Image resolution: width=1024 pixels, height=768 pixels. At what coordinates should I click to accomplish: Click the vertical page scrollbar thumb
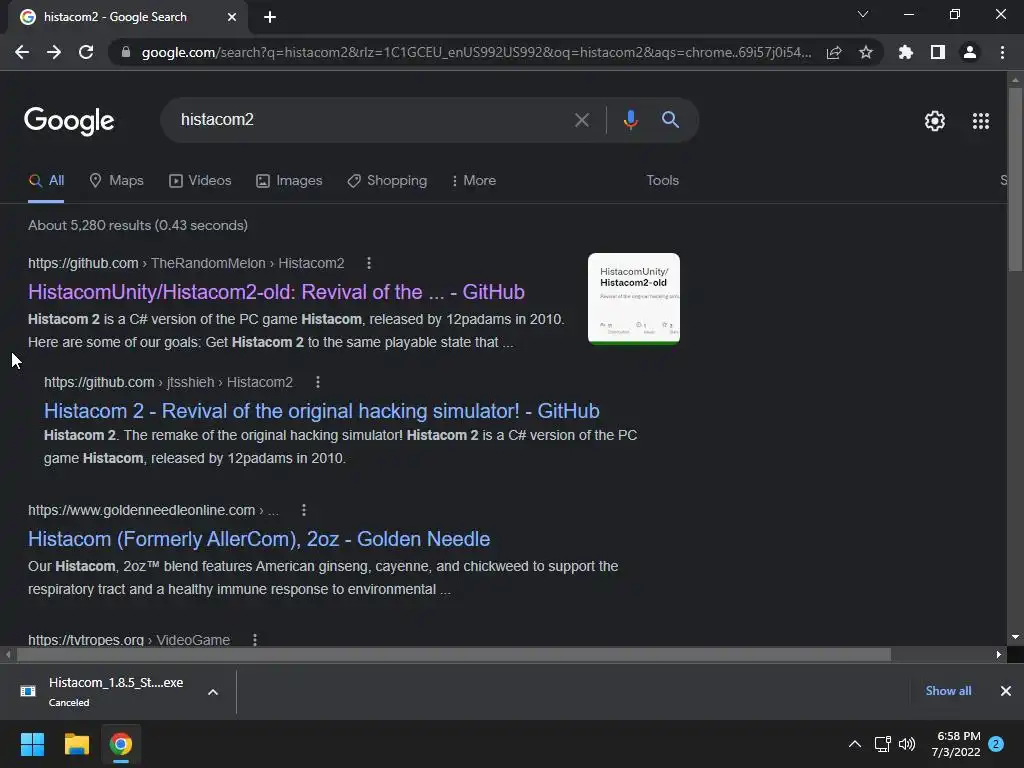(1015, 180)
